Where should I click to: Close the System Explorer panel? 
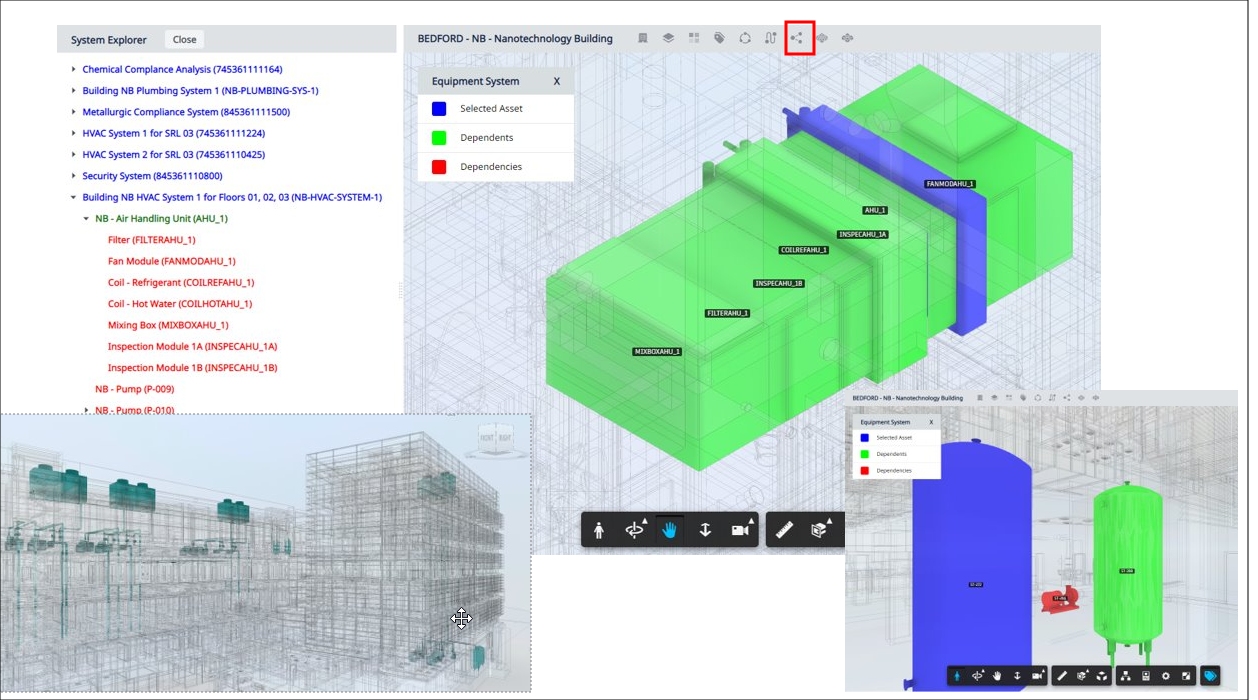tap(184, 40)
